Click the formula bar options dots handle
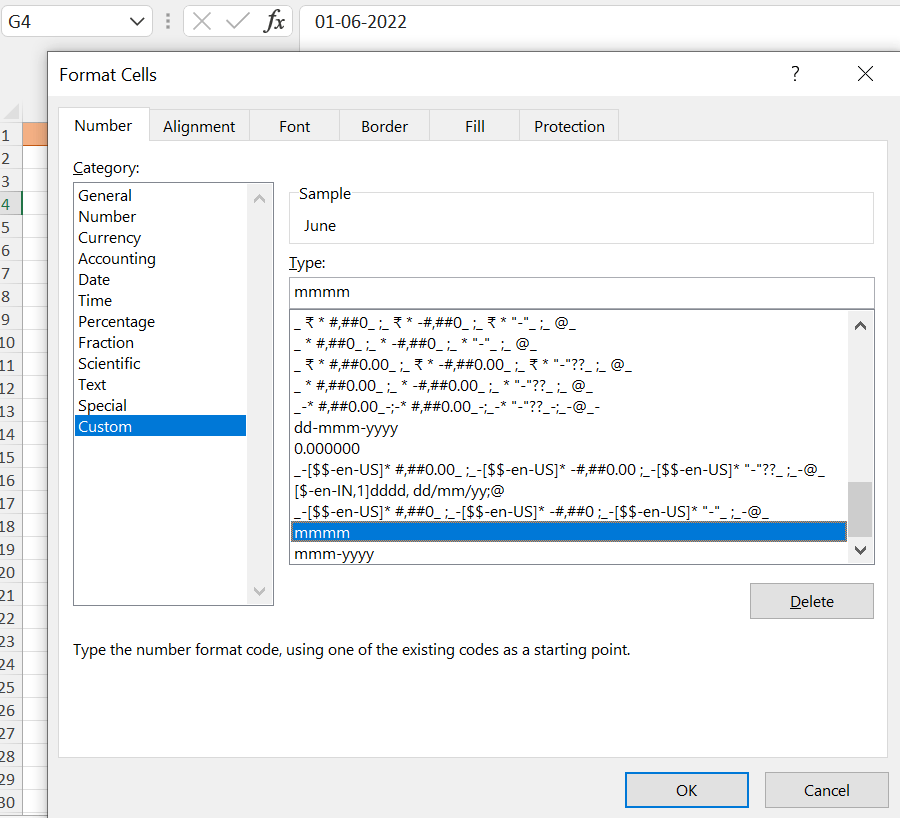This screenshot has width=900, height=818. coord(168,22)
